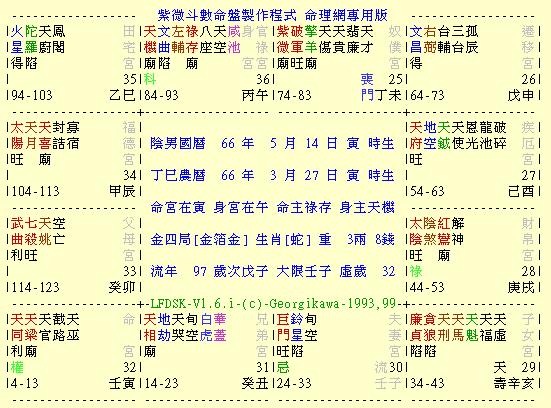
Task: Click the stem-branch label "辛亥"
Action: pyautogui.click(x=521, y=383)
